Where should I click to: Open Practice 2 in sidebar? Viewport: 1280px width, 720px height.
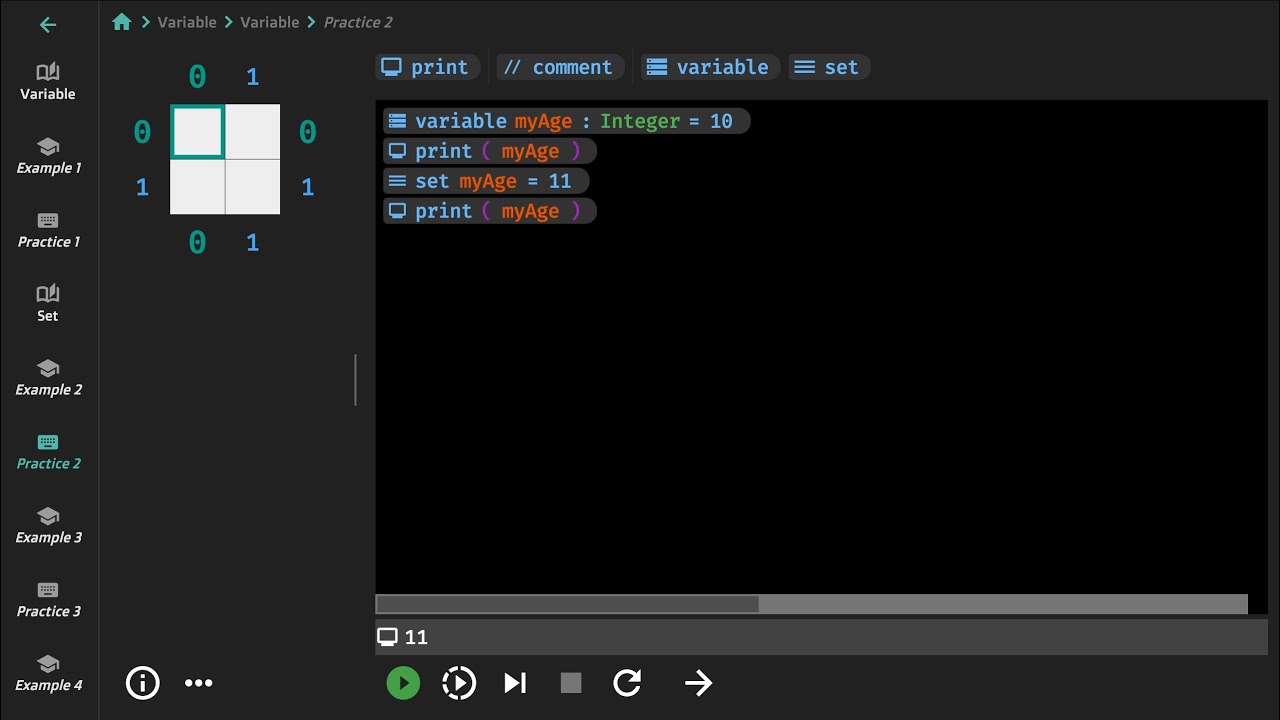coord(48,452)
